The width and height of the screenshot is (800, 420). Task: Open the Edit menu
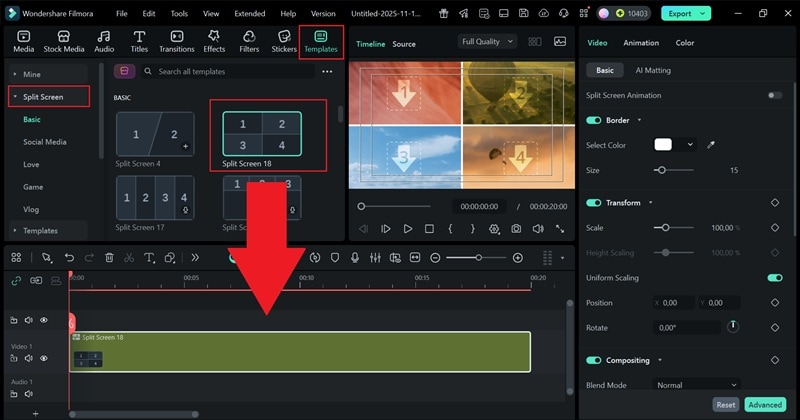148,14
